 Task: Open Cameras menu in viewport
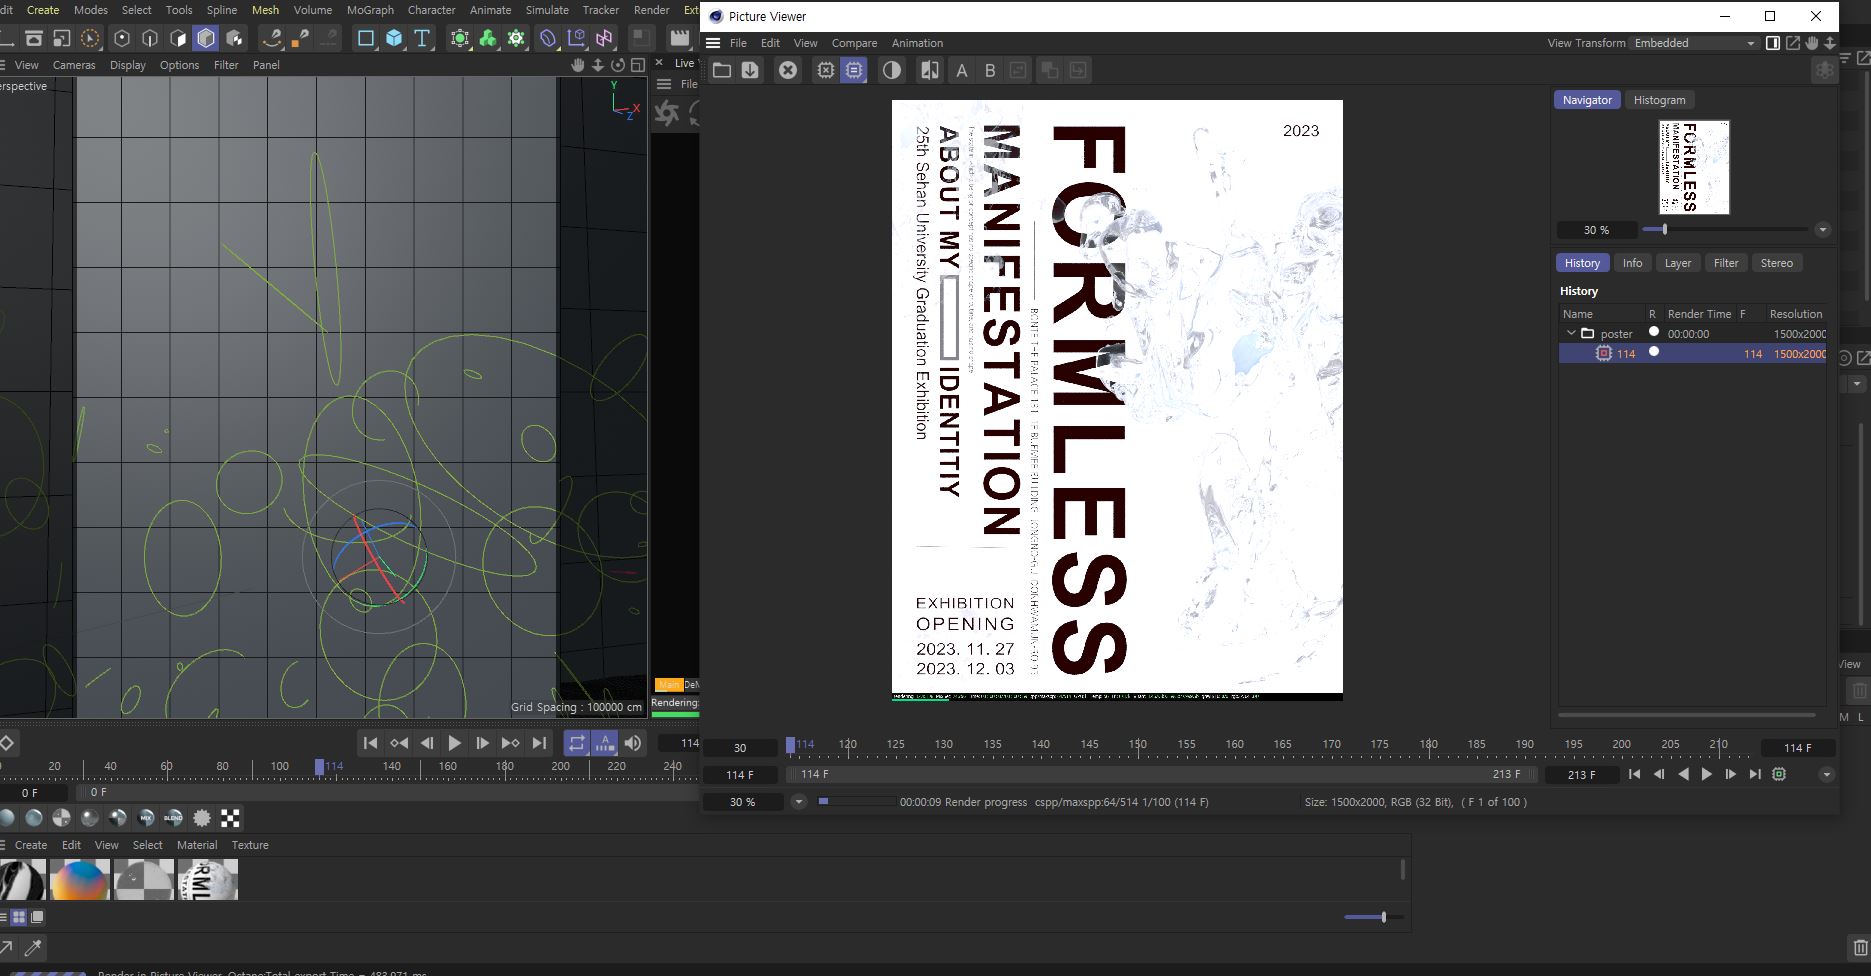pyautogui.click(x=74, y=65)
